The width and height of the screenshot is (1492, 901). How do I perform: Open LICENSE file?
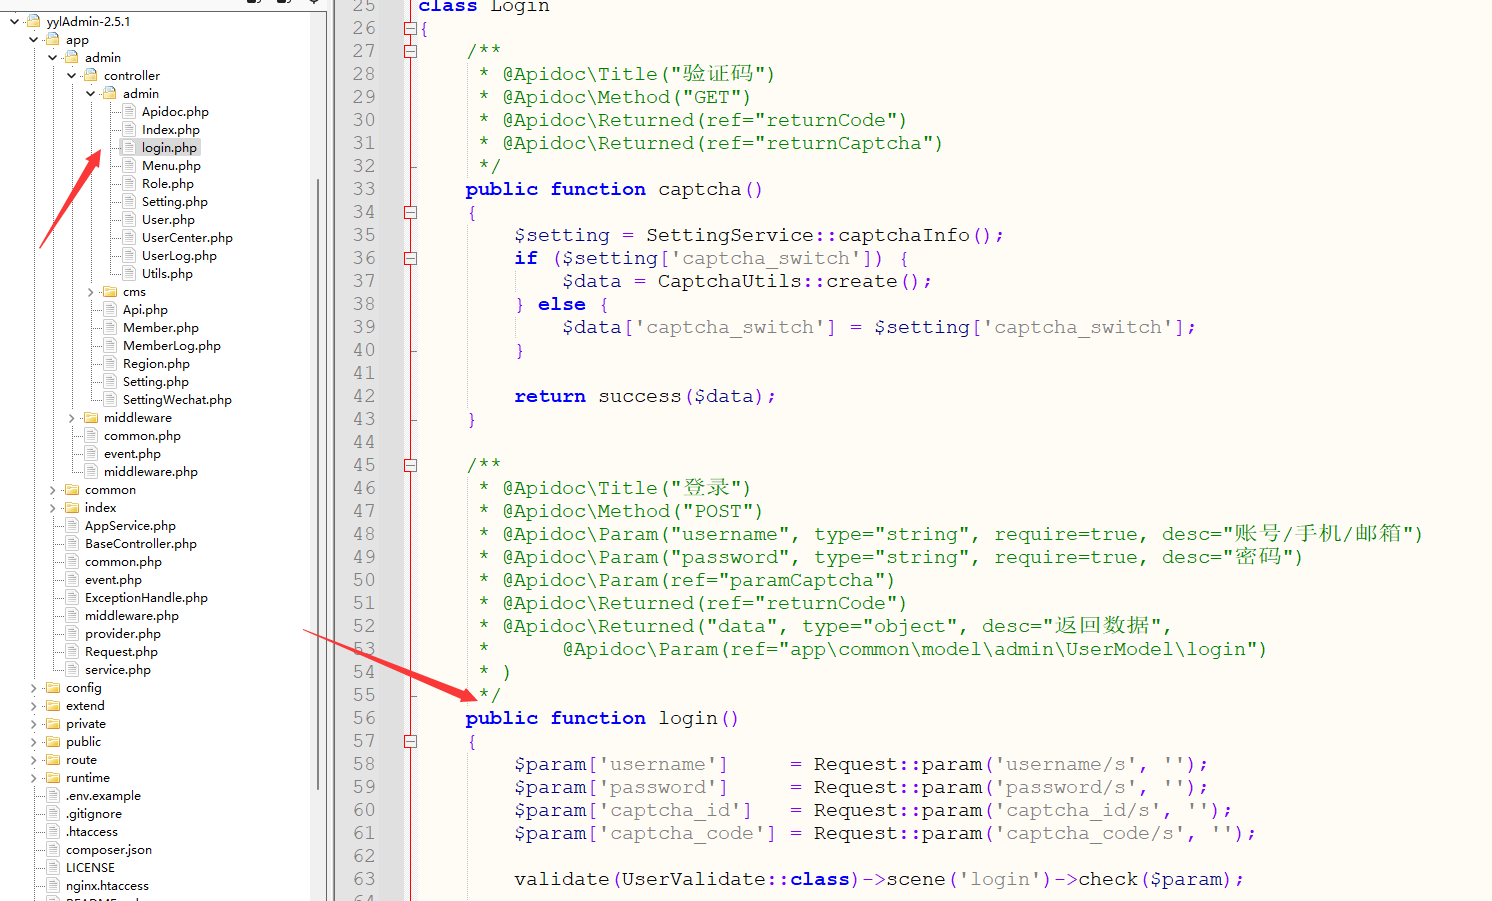pos(90,867)
